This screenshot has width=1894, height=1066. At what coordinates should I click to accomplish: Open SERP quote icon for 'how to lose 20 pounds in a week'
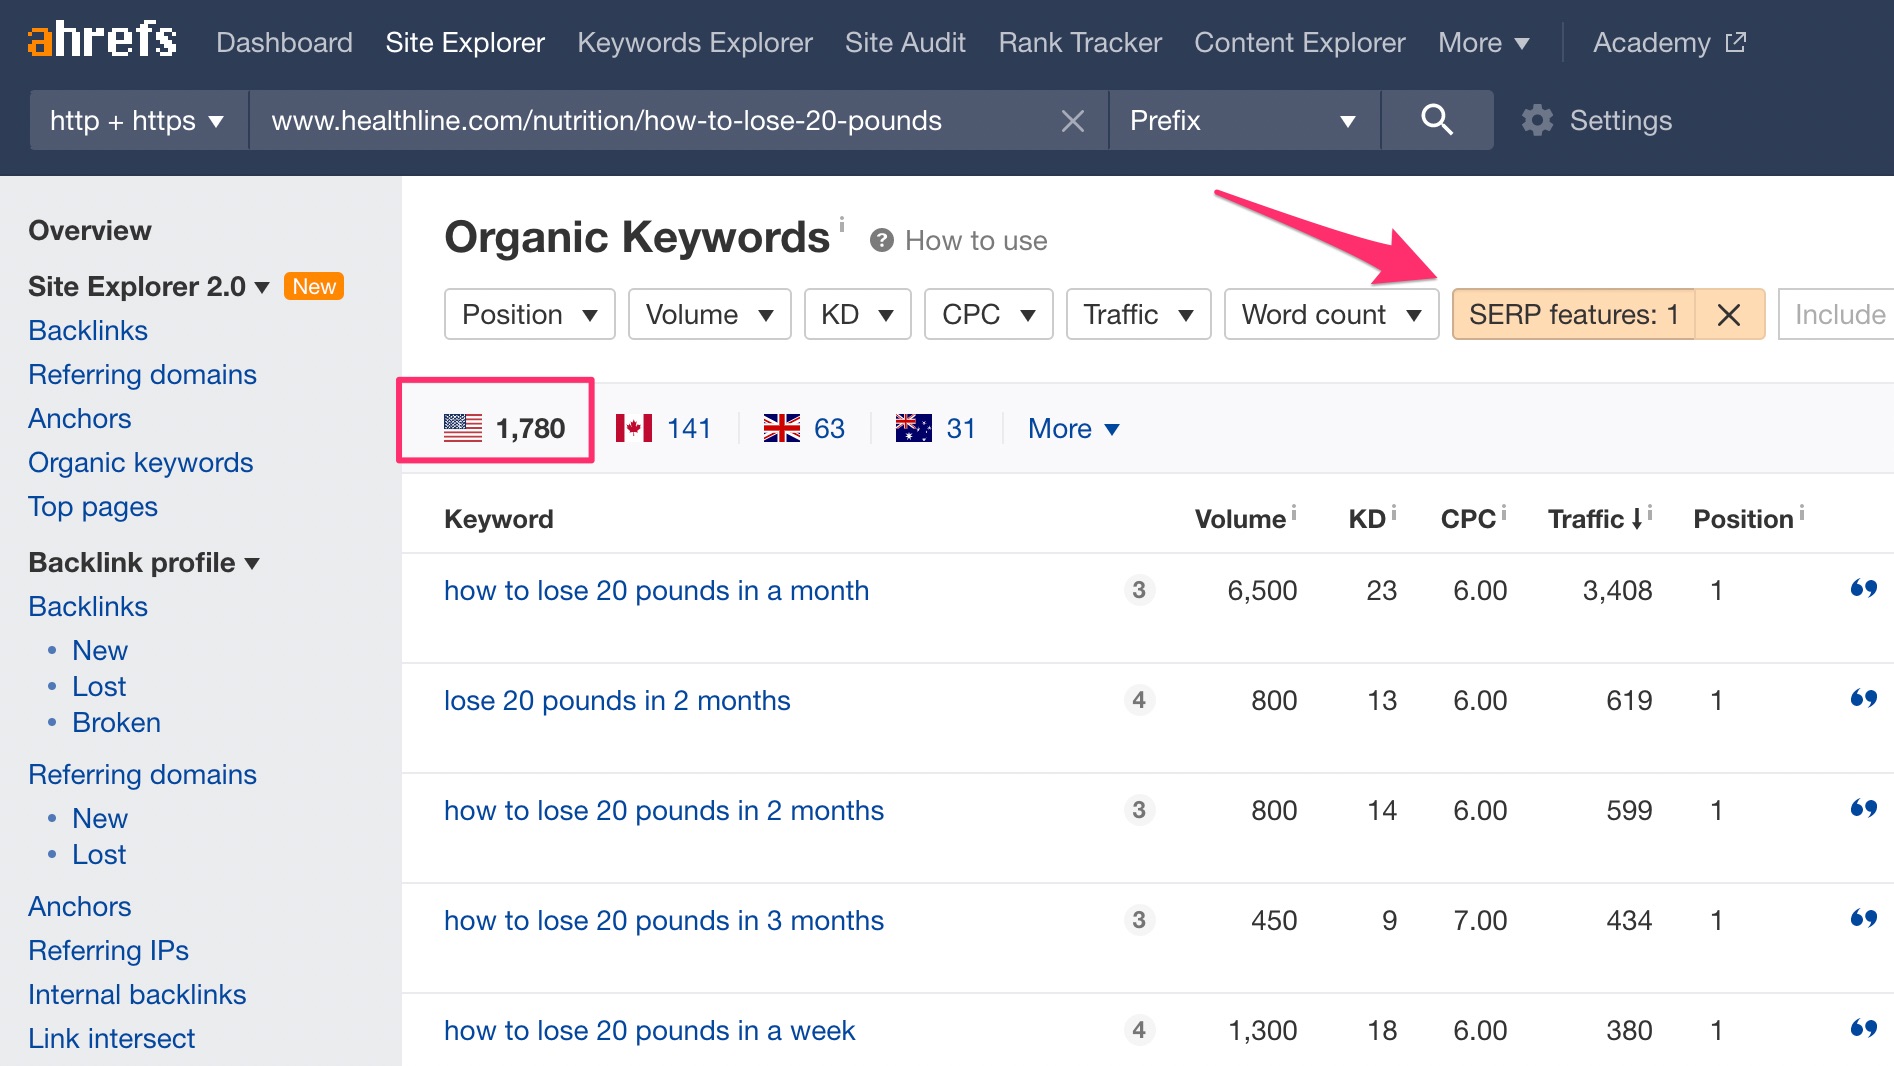(1863, 1028)
